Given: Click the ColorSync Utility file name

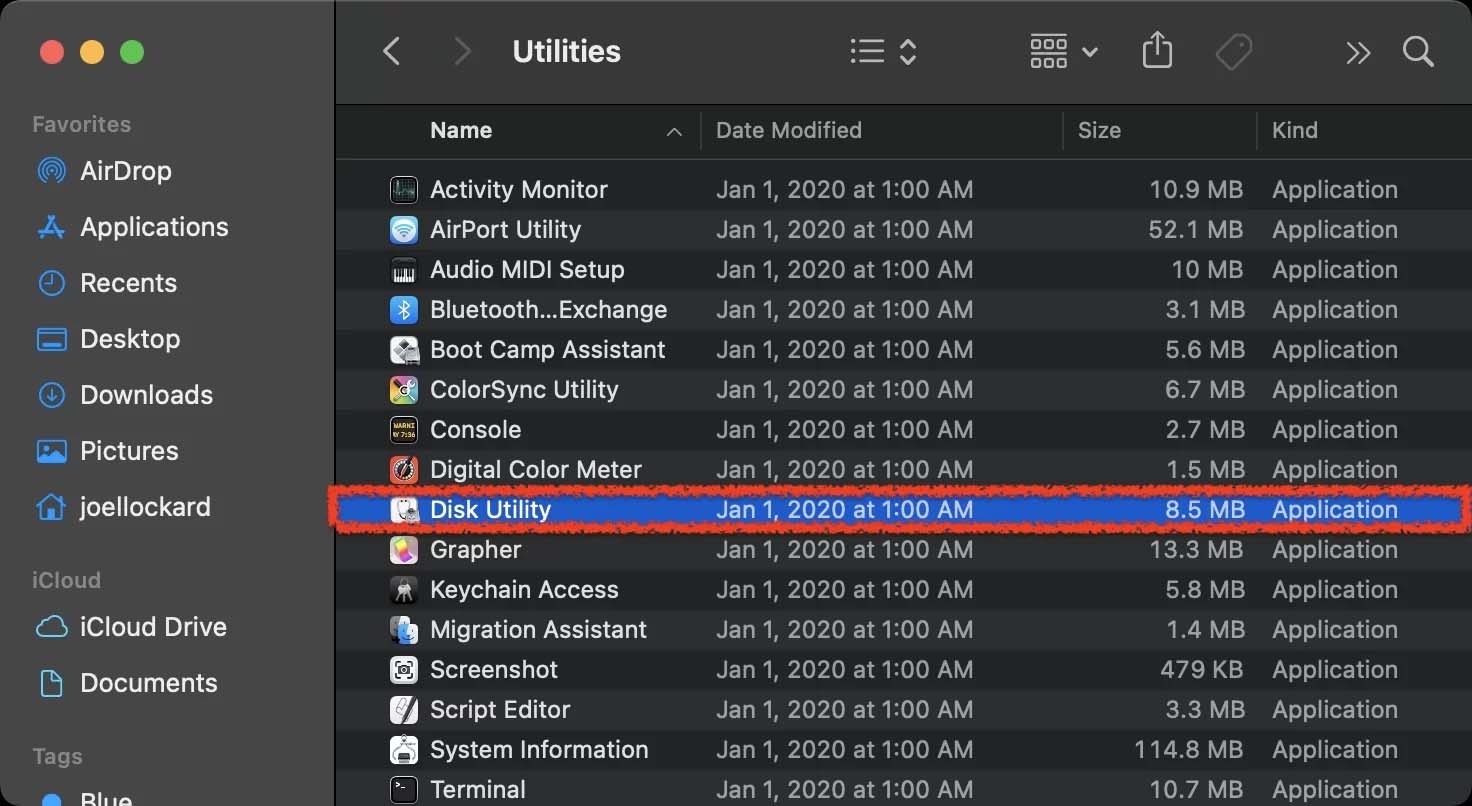Looking at the screenshot, I should click(x=524, y=389).
